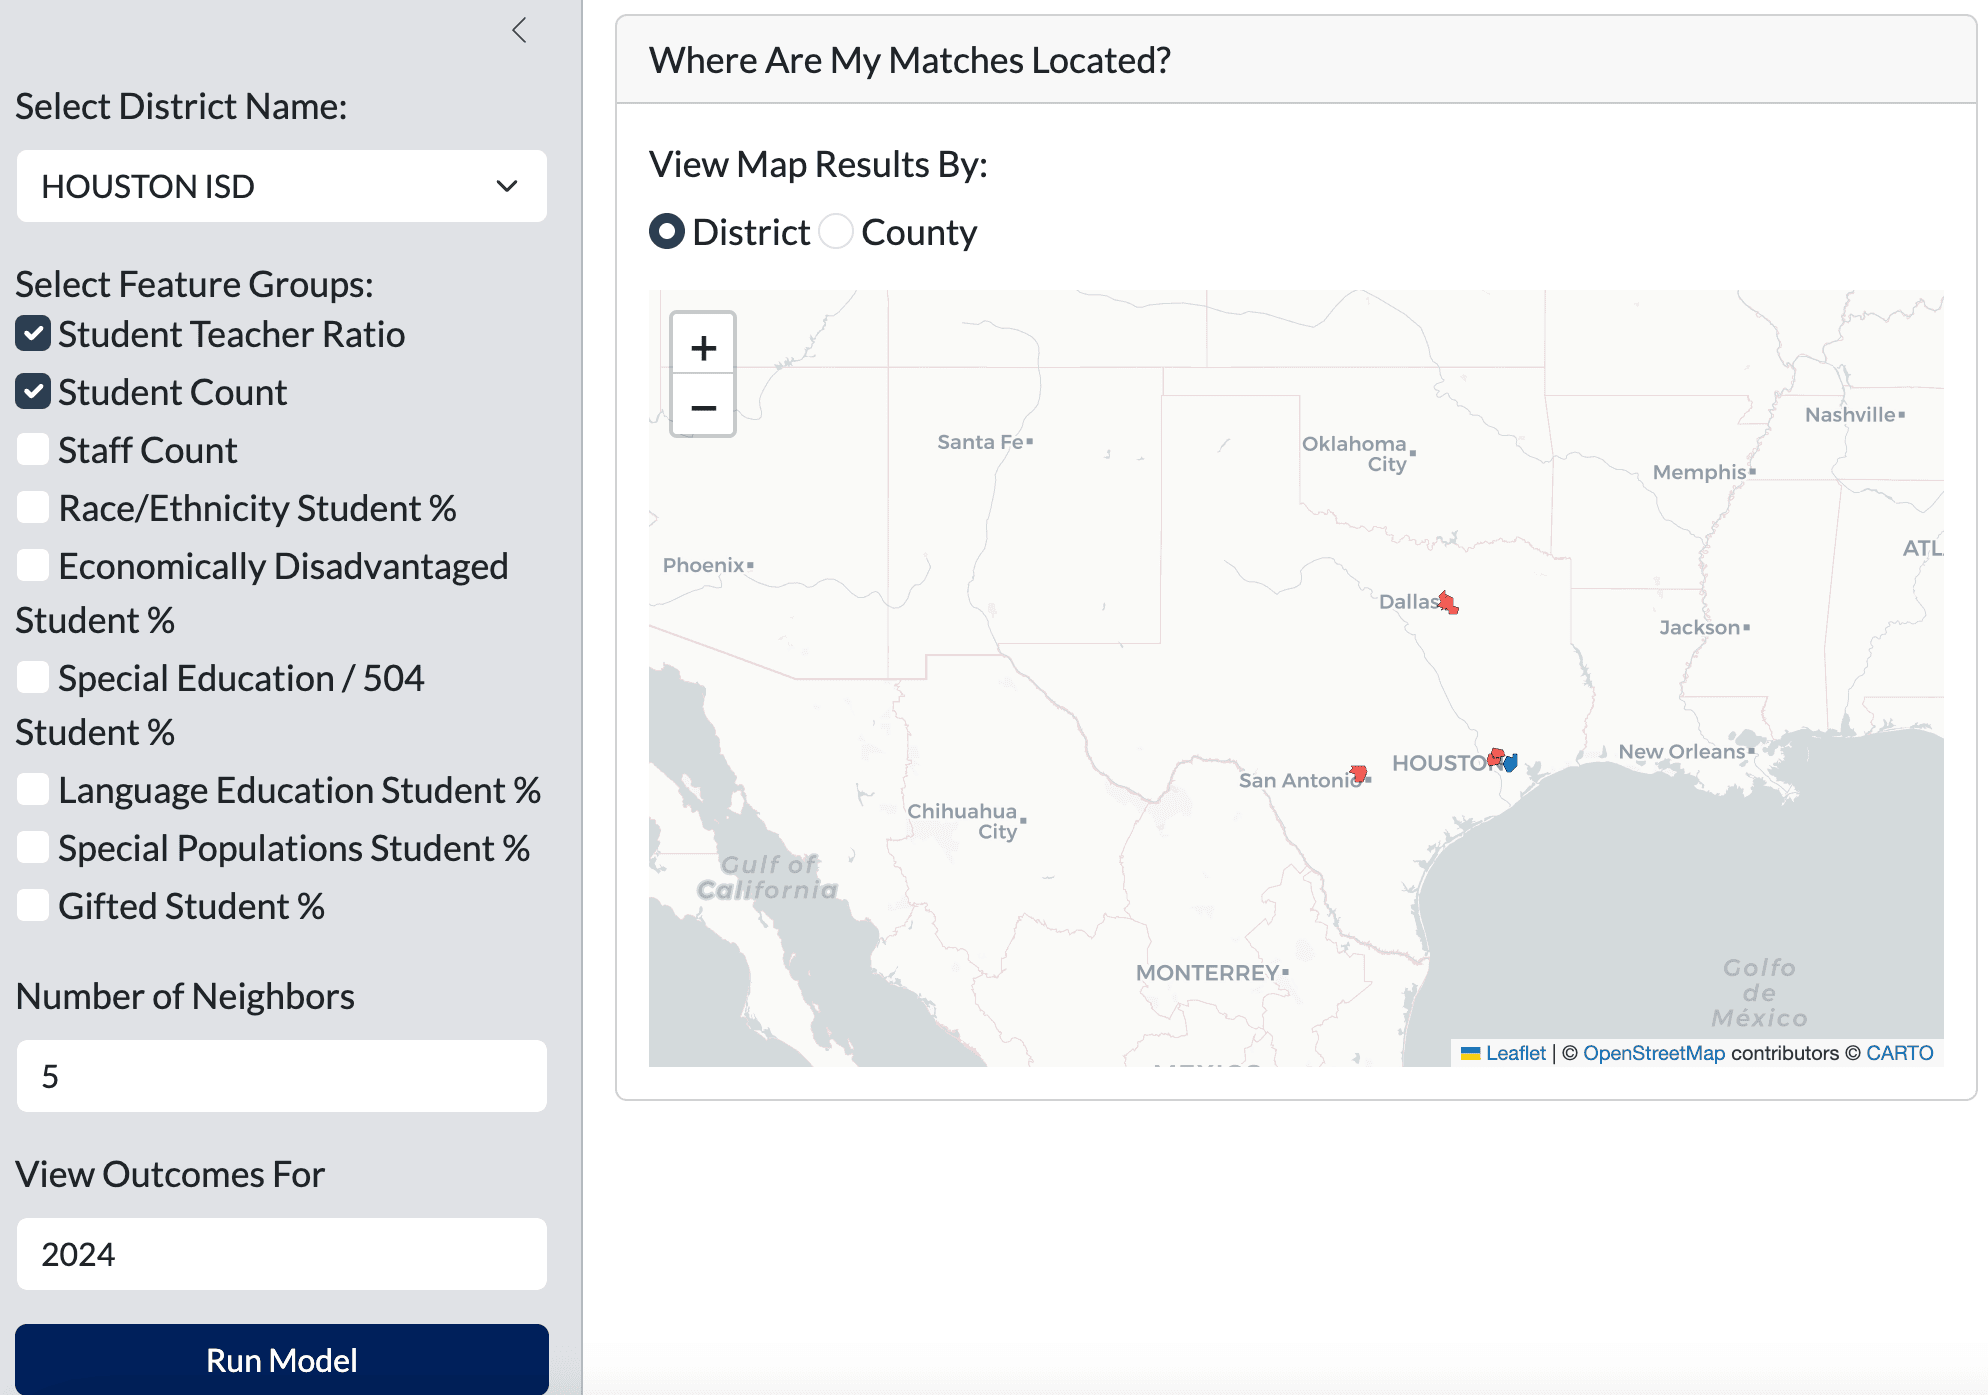Click the Oklahoma City map label
1988x1395 pixels.
[x=1356, y=453]
